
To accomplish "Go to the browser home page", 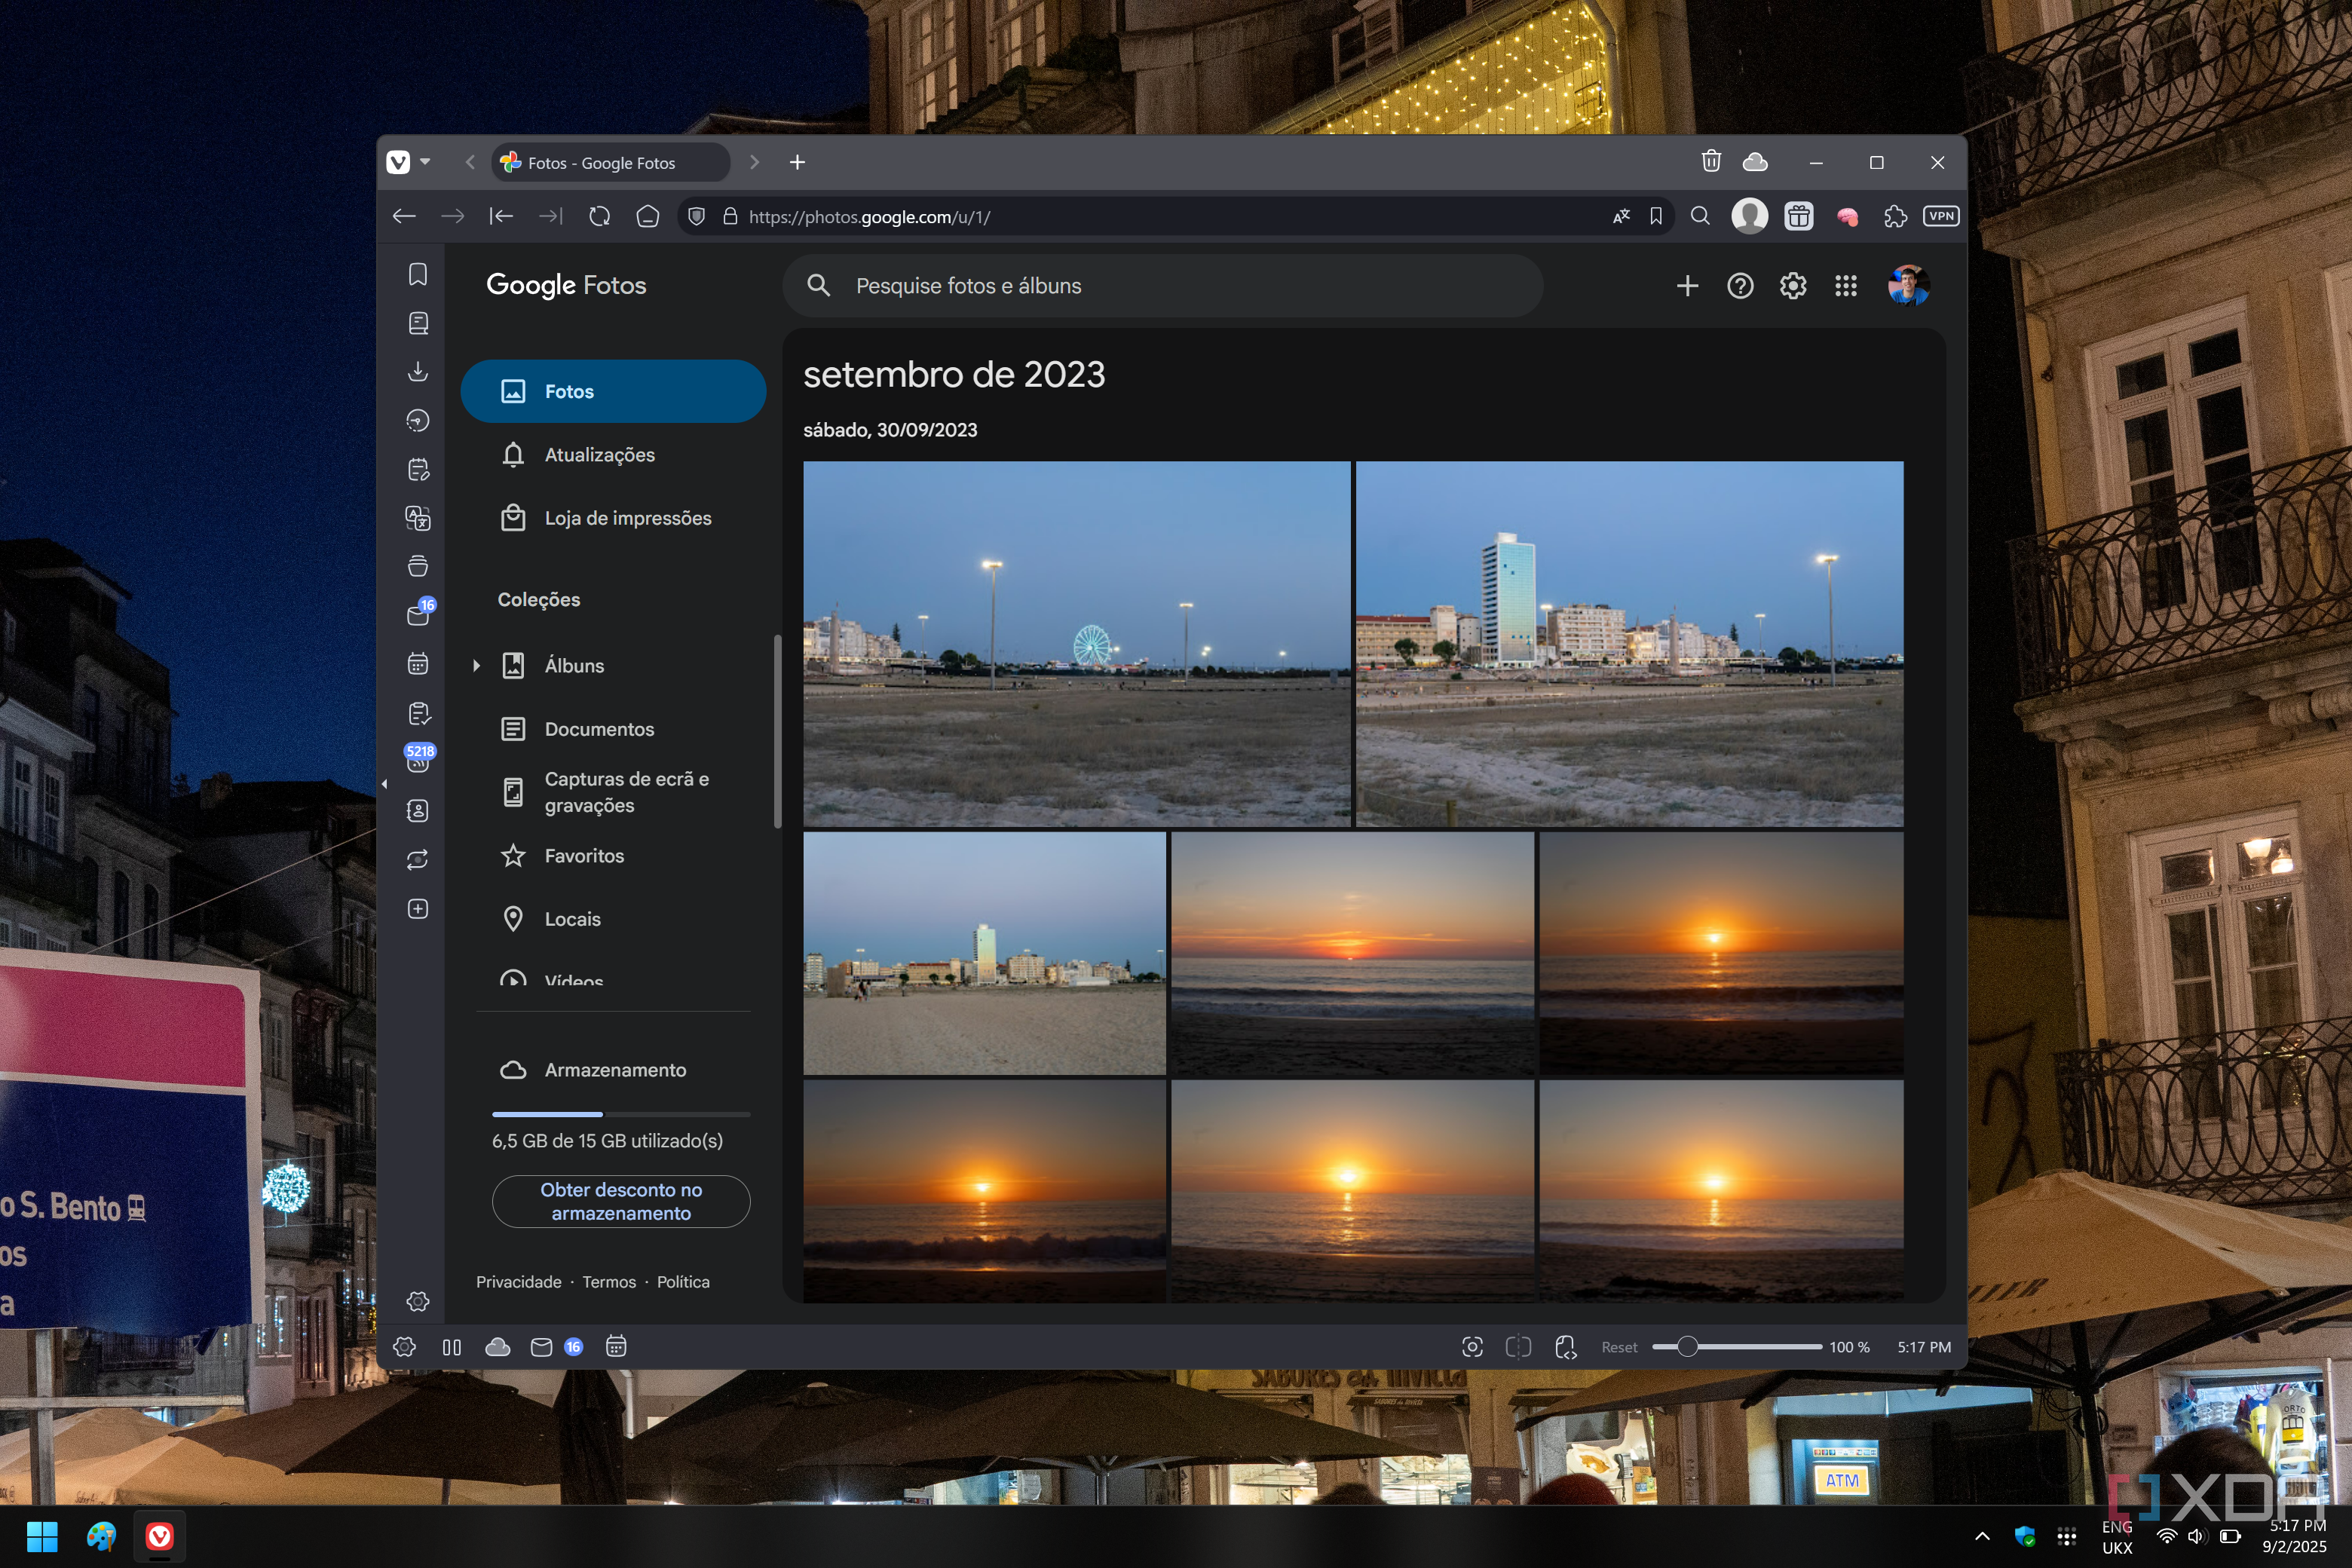I will coord(648,216).
